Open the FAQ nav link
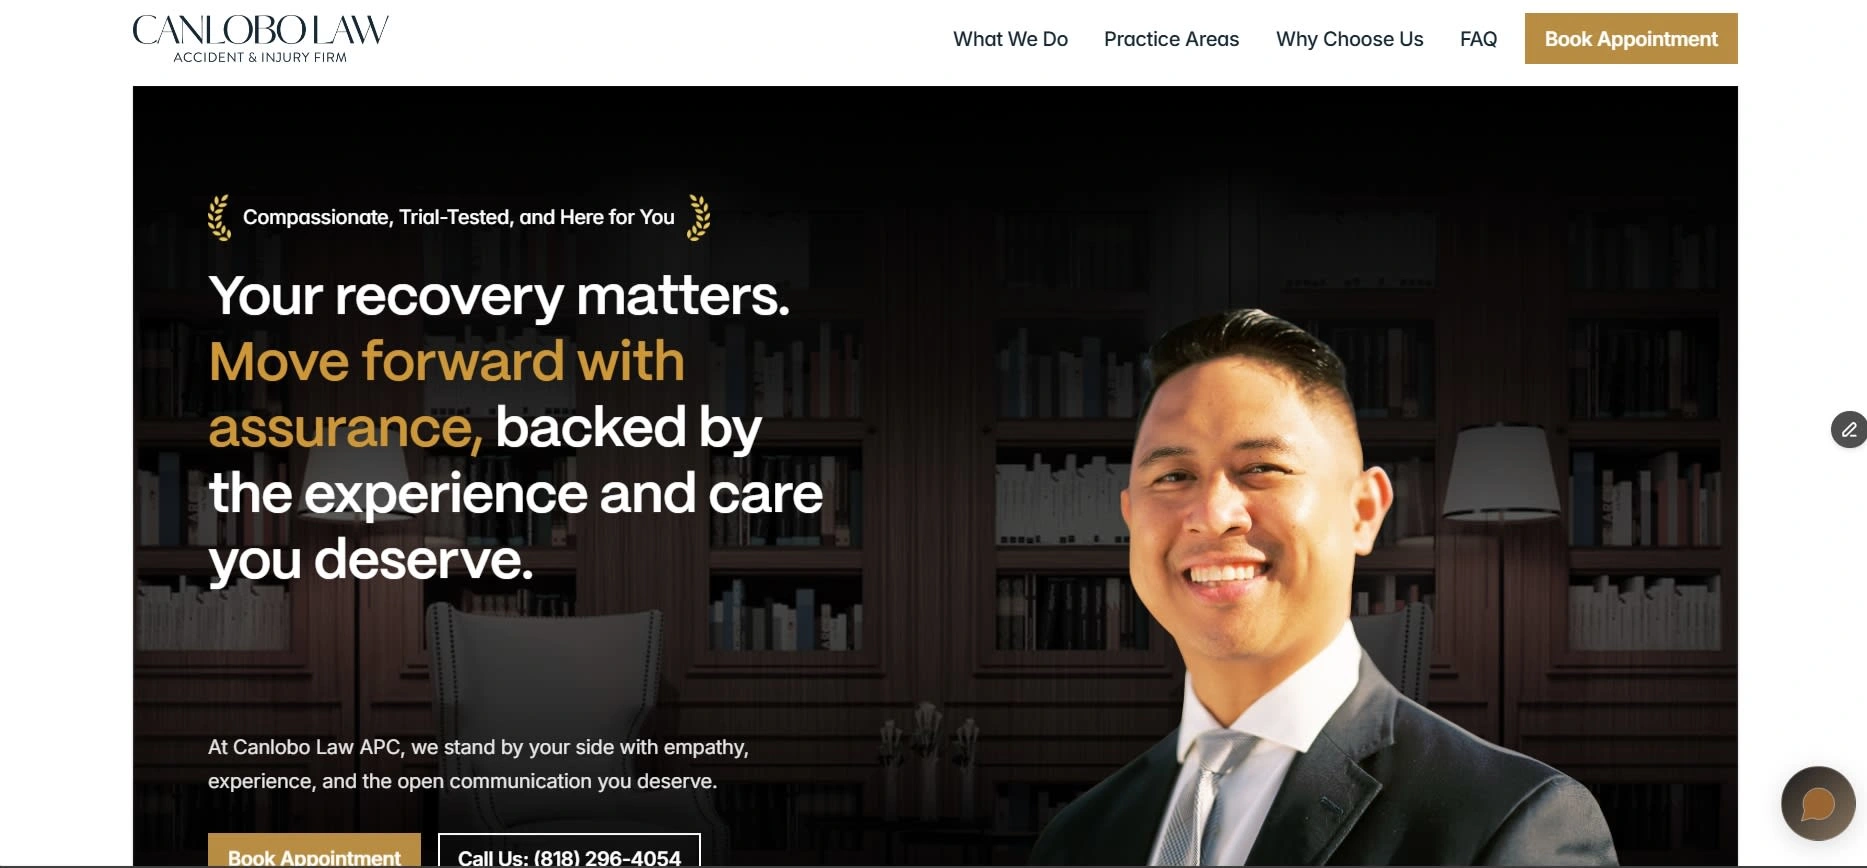The width and height of the screenshot is (1867, 868). tap(1478, 39)
